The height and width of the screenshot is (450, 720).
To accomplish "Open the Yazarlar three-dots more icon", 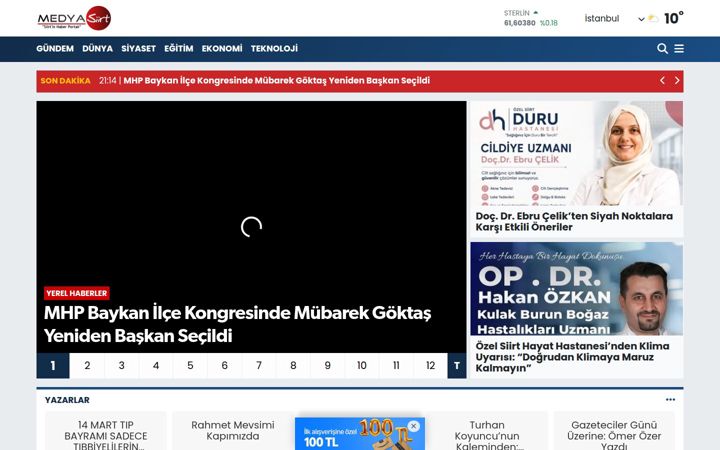I will point(670,399).
